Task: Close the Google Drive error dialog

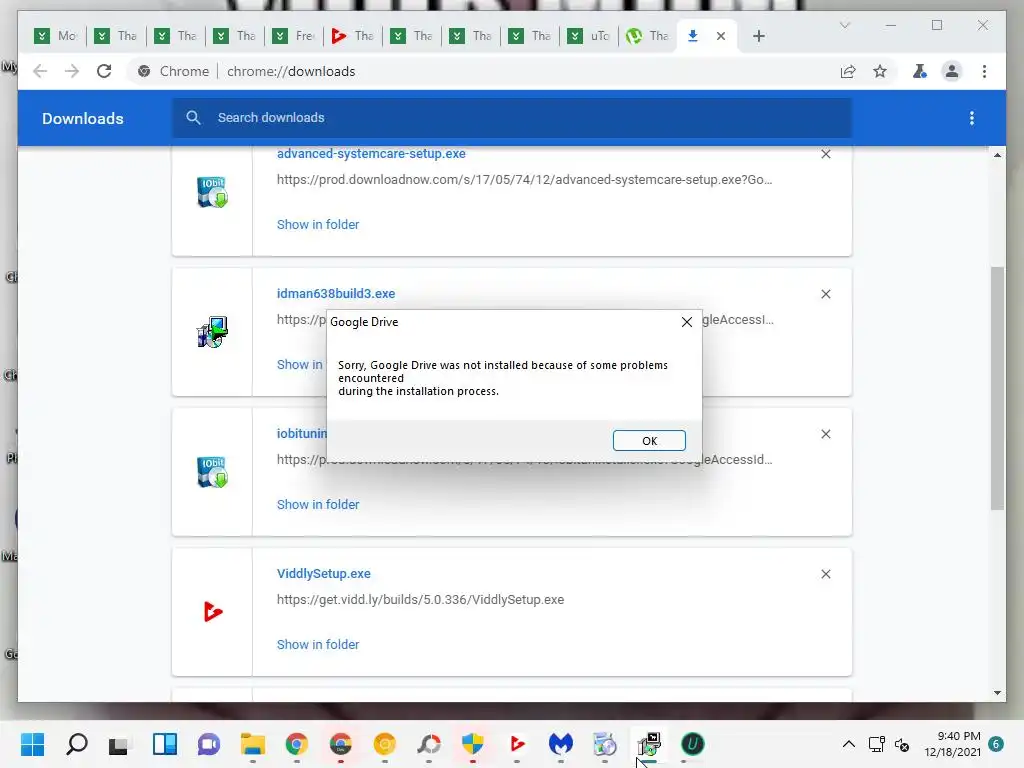Action: (x=686, y=322)
